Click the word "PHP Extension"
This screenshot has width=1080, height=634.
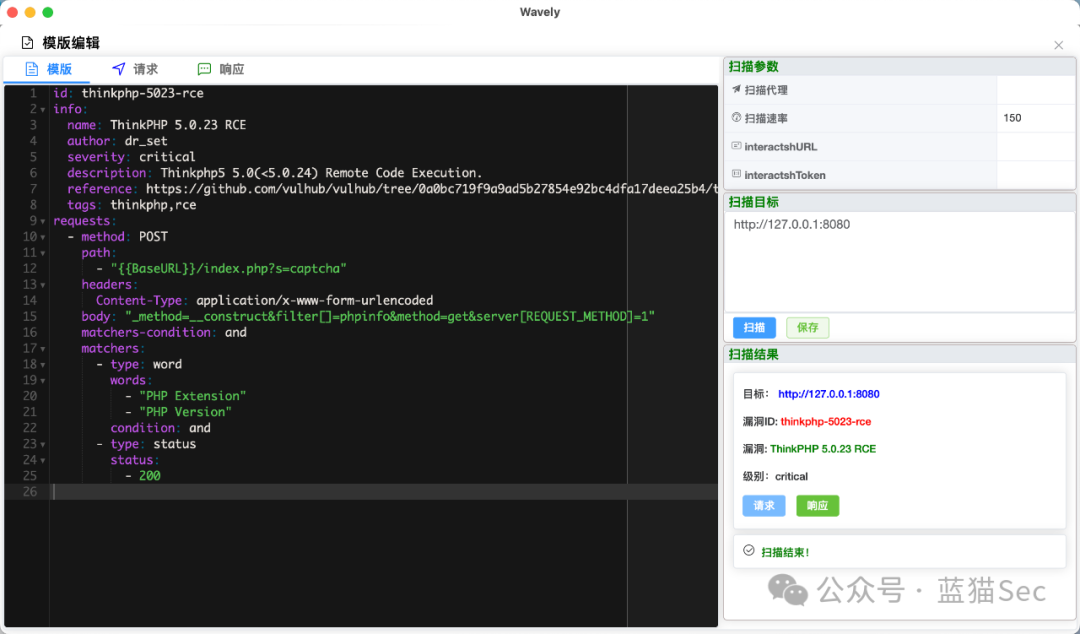[193, 396]
